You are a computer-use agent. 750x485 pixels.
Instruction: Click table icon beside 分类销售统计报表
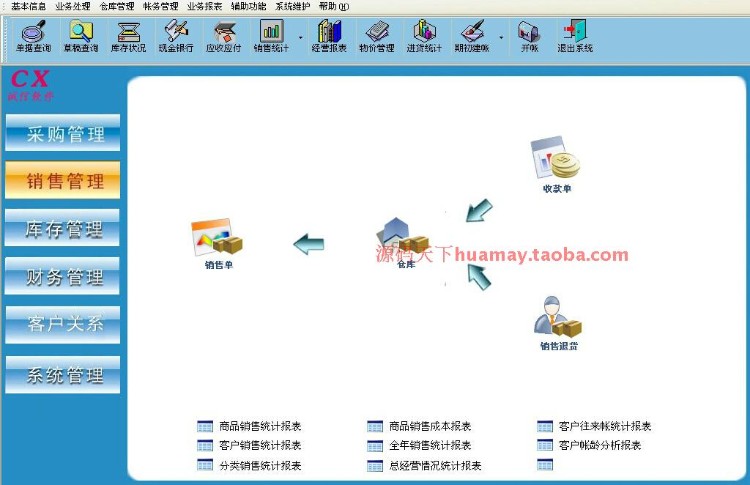tap(205, 465)
